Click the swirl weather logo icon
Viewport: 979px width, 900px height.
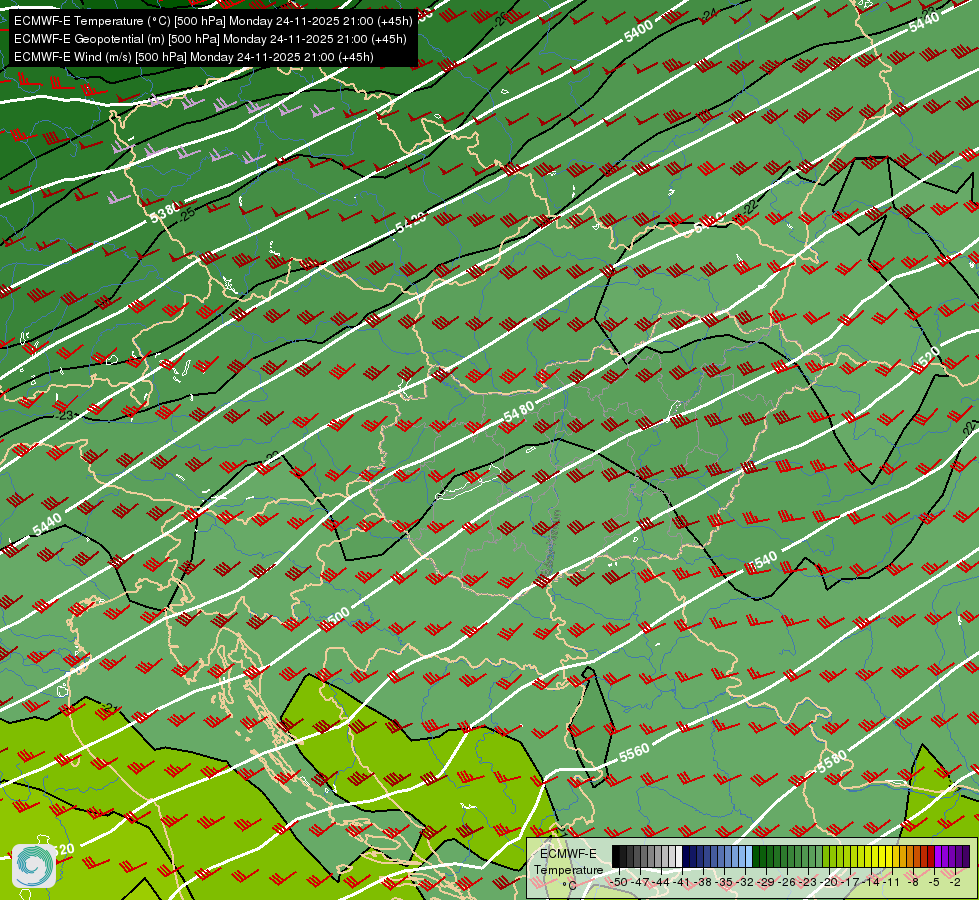pyautogui.click(x=34, y=865)
